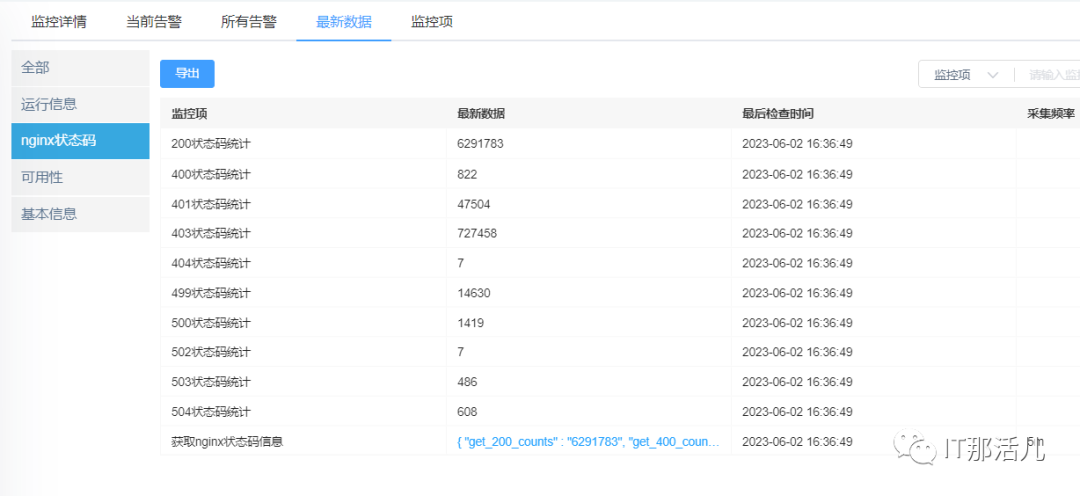The image size is (1080, 496).
Task: Click the timestamp in the 504状态码统计 row
Action: pyautogui.click(x=797, y=412)
